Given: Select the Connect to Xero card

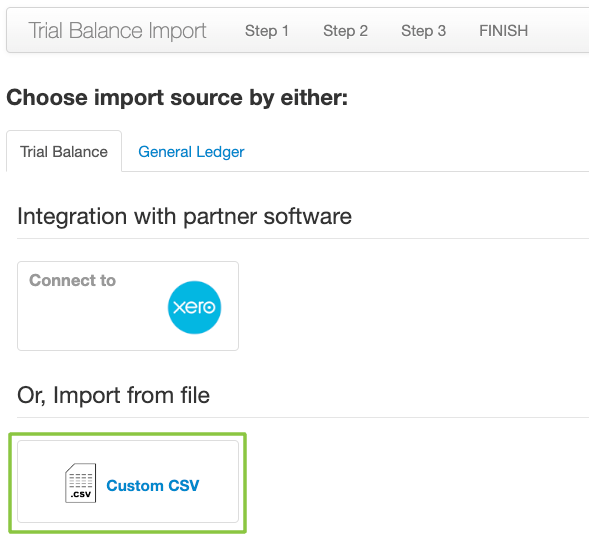Looking at the screenshot, I should click(x=128, y=306).
